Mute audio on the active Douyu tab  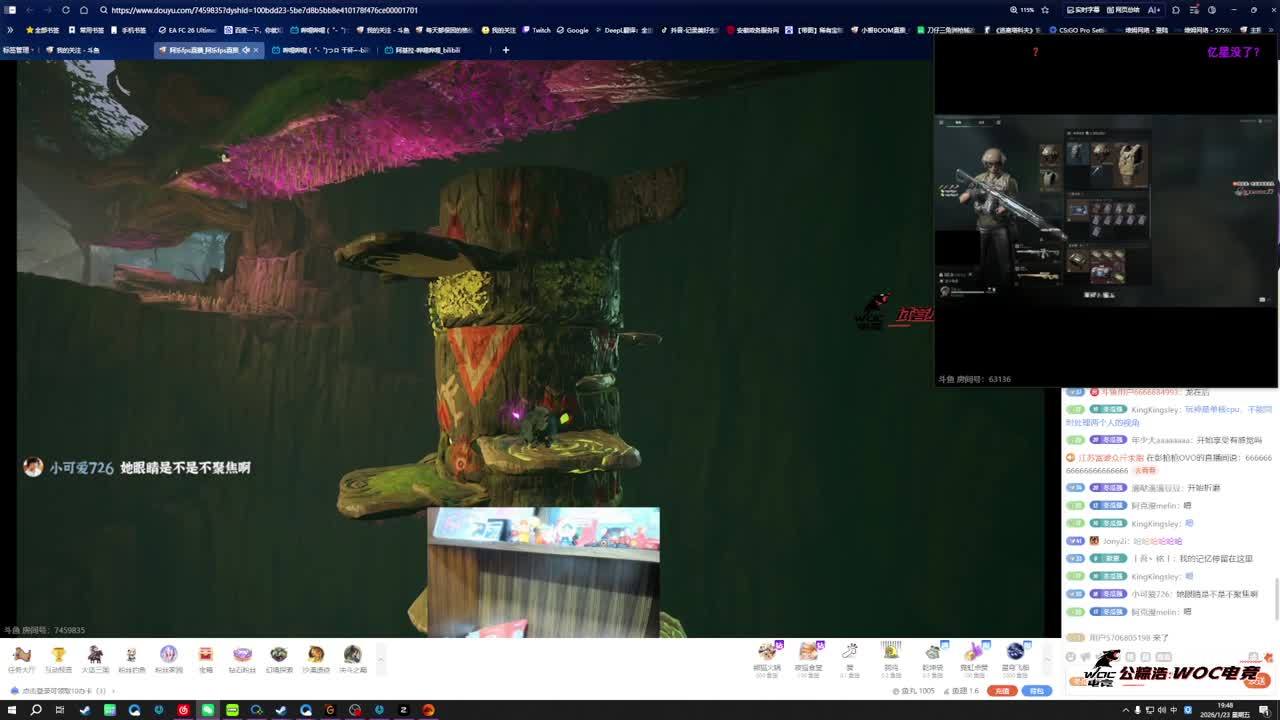245,50
